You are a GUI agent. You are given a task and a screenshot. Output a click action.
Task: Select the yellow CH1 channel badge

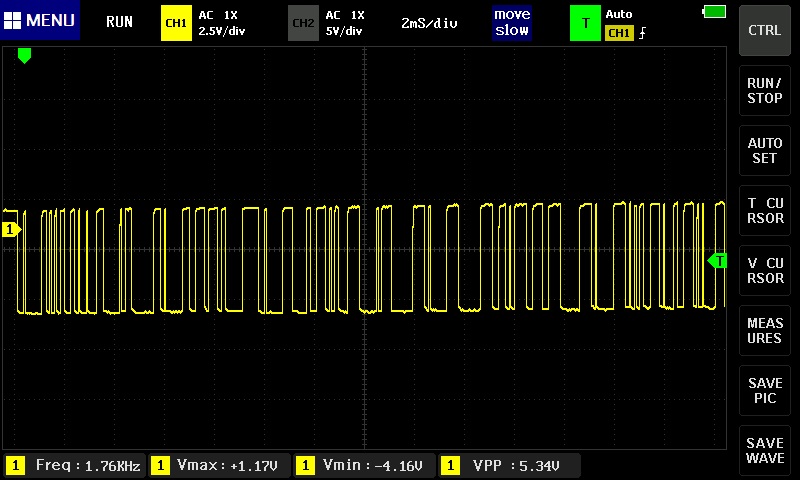176,23
